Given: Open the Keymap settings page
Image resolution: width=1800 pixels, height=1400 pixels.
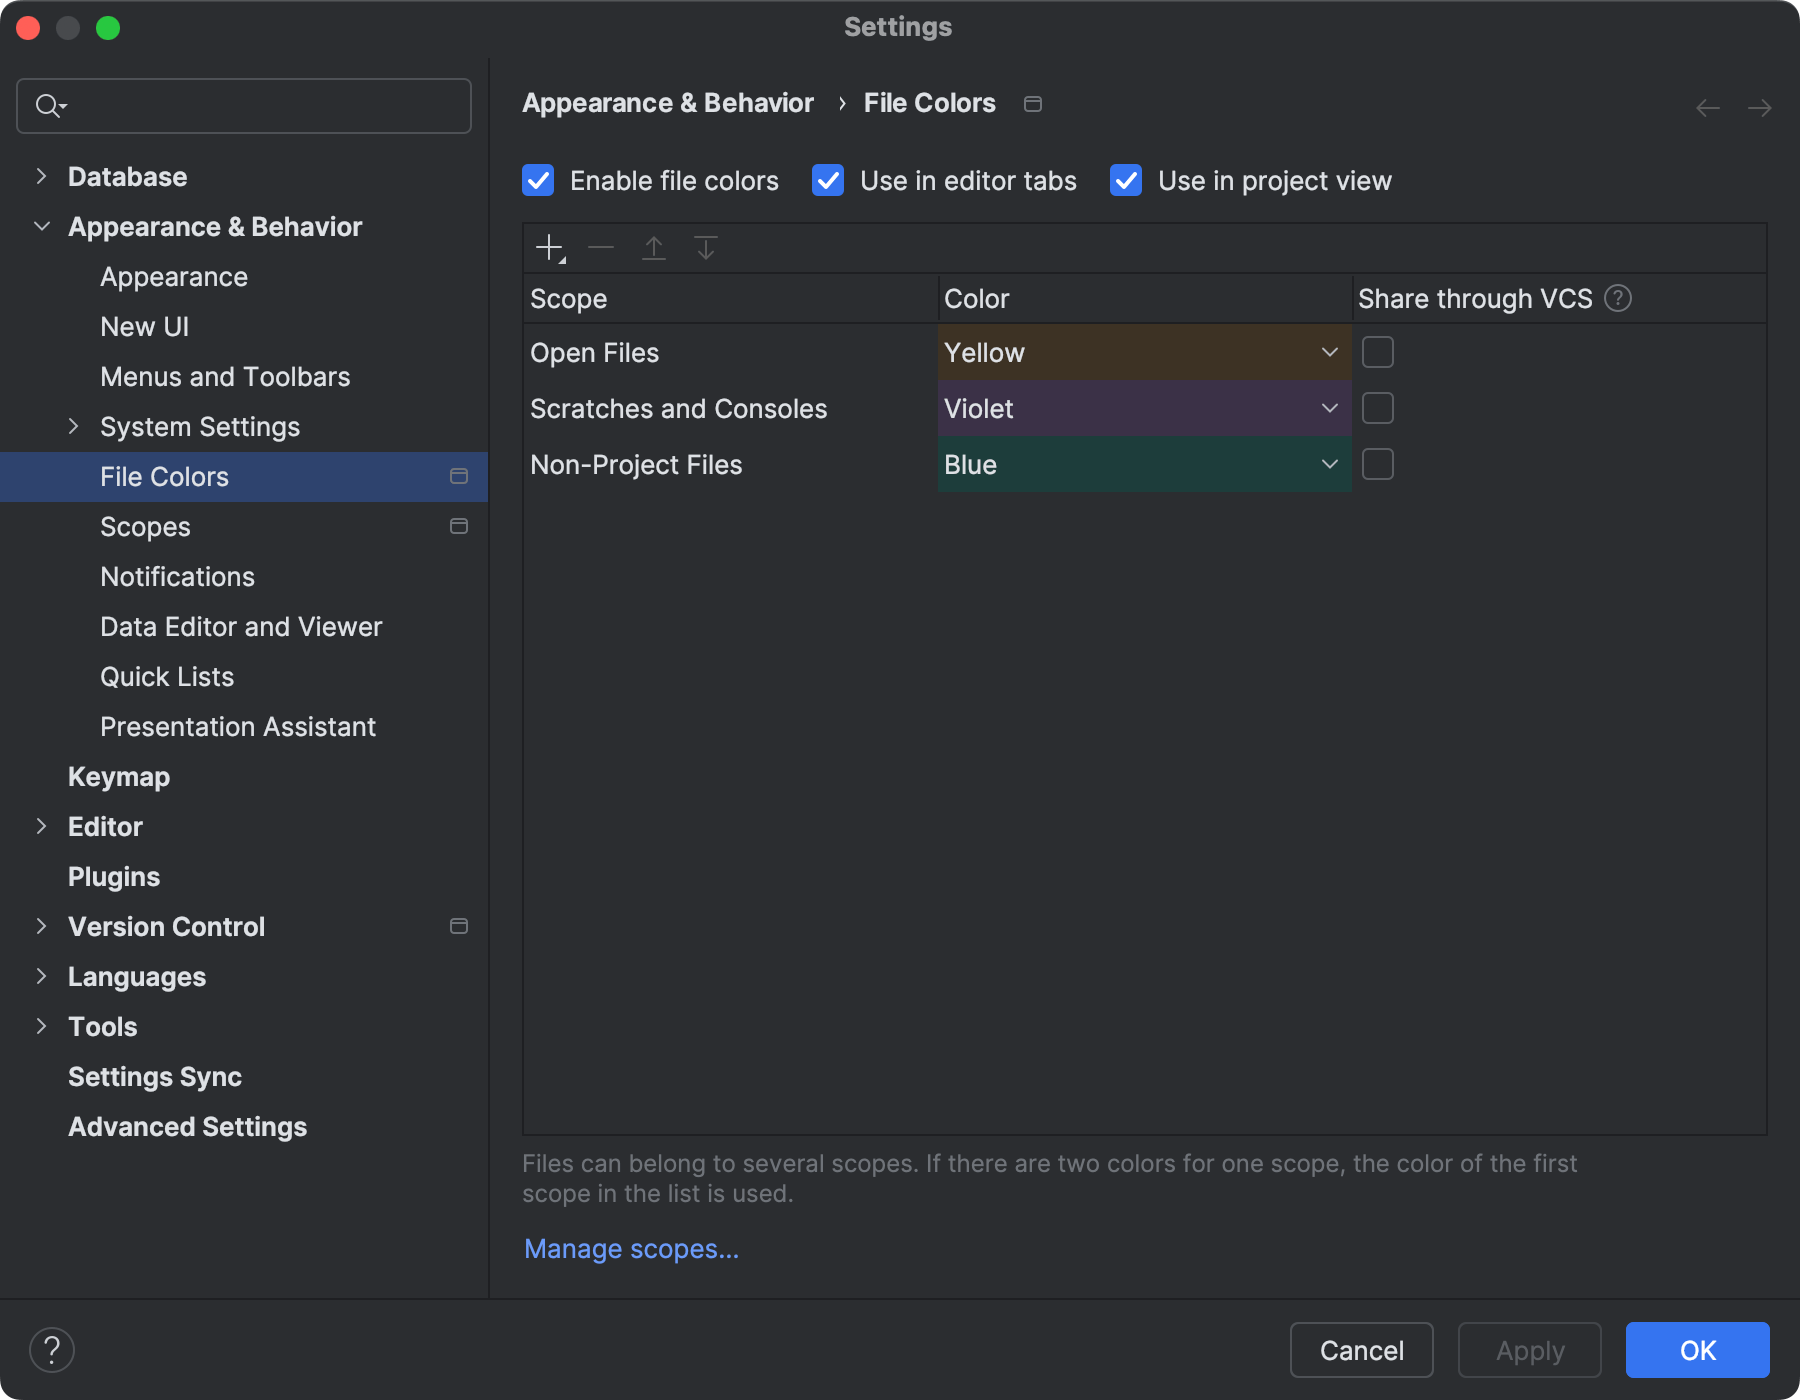Looking at the screenshot, I should pos(119,777).
